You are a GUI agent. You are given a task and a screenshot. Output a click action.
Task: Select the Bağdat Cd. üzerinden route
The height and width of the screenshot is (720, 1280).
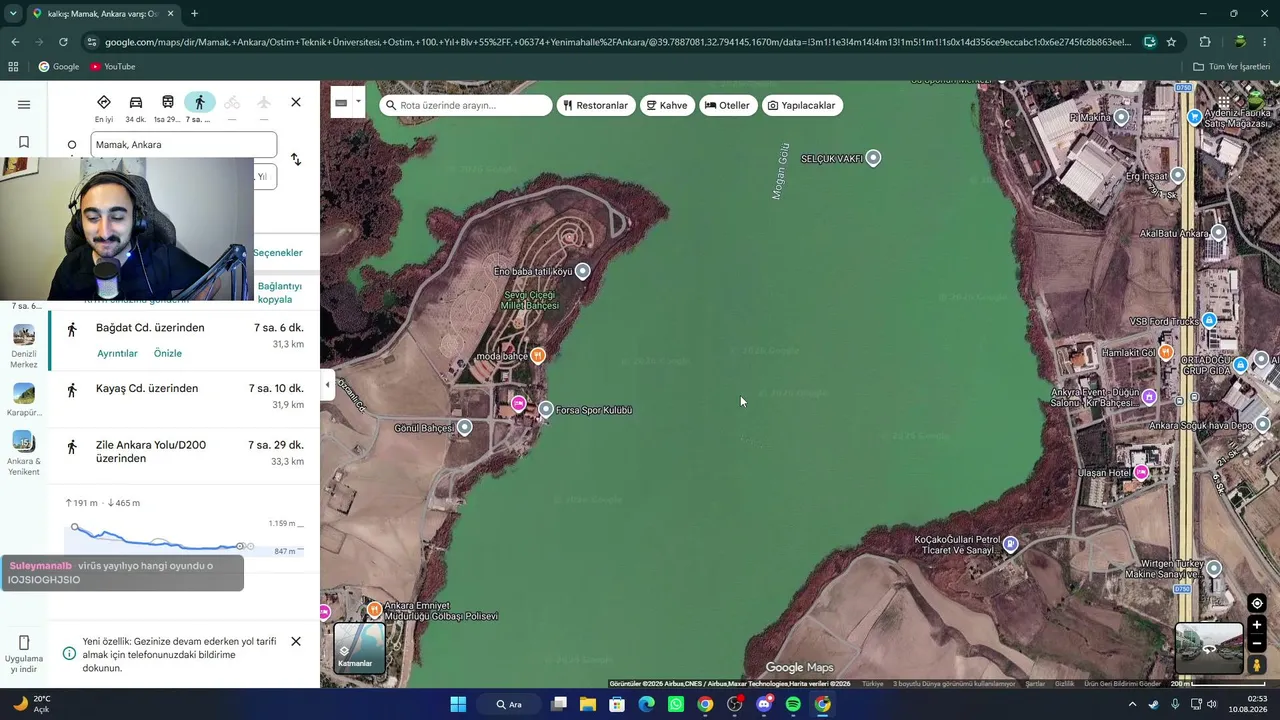[184, 340]
